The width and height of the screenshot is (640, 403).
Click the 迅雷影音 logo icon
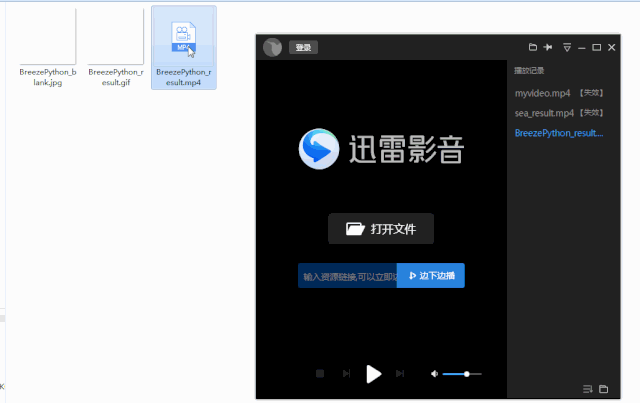tap(319, 149)
